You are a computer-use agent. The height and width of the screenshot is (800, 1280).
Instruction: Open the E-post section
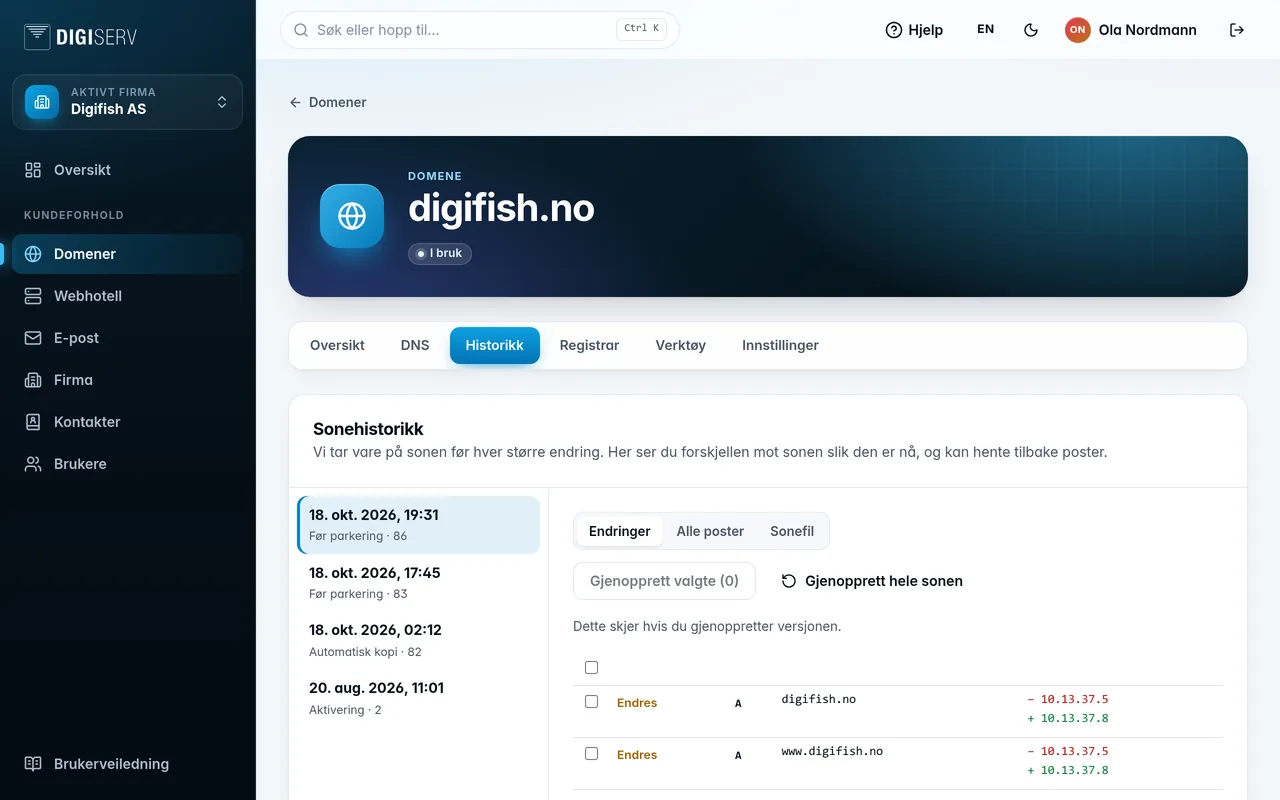click(127, 338)
